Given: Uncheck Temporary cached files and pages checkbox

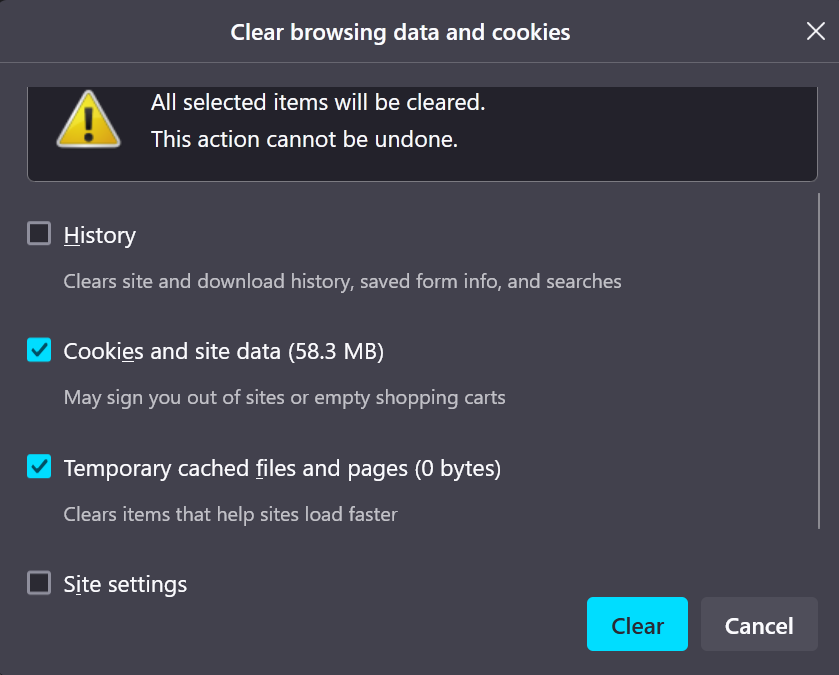Looking at the screenshot, I should point(39,466).
